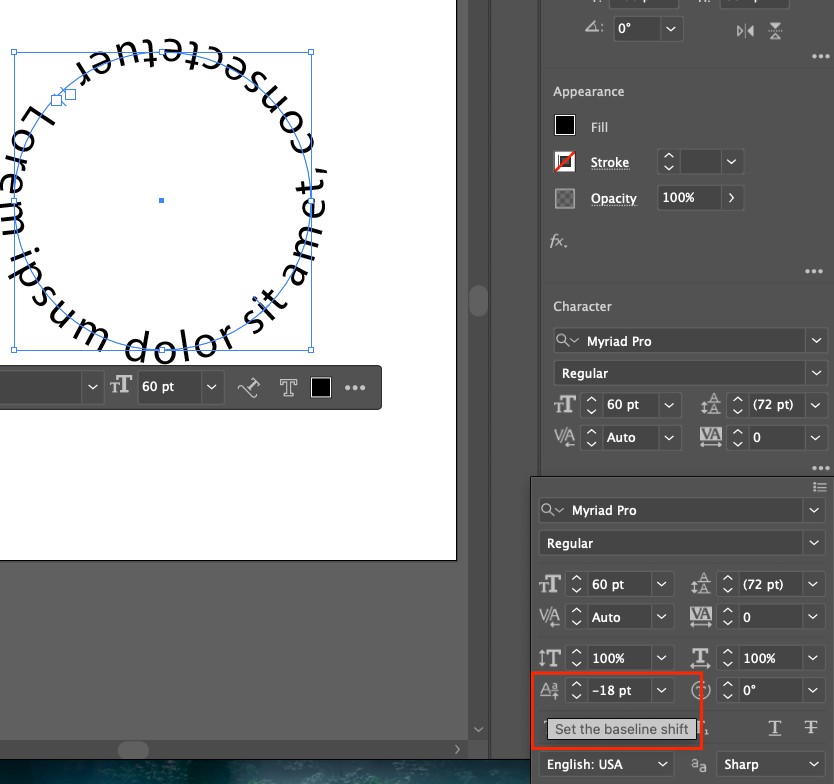Image resolution: width=834 pixels, height=784 pixels.
Task: Open the Stroke panel link
Action: (x=610, y=162)
